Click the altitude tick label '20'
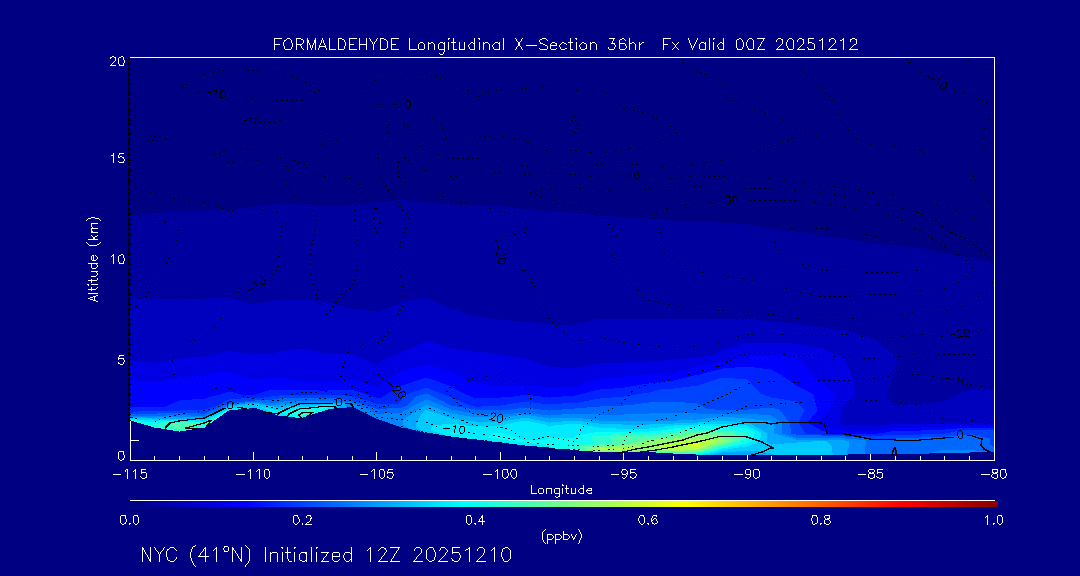 (x=116, y=61)
